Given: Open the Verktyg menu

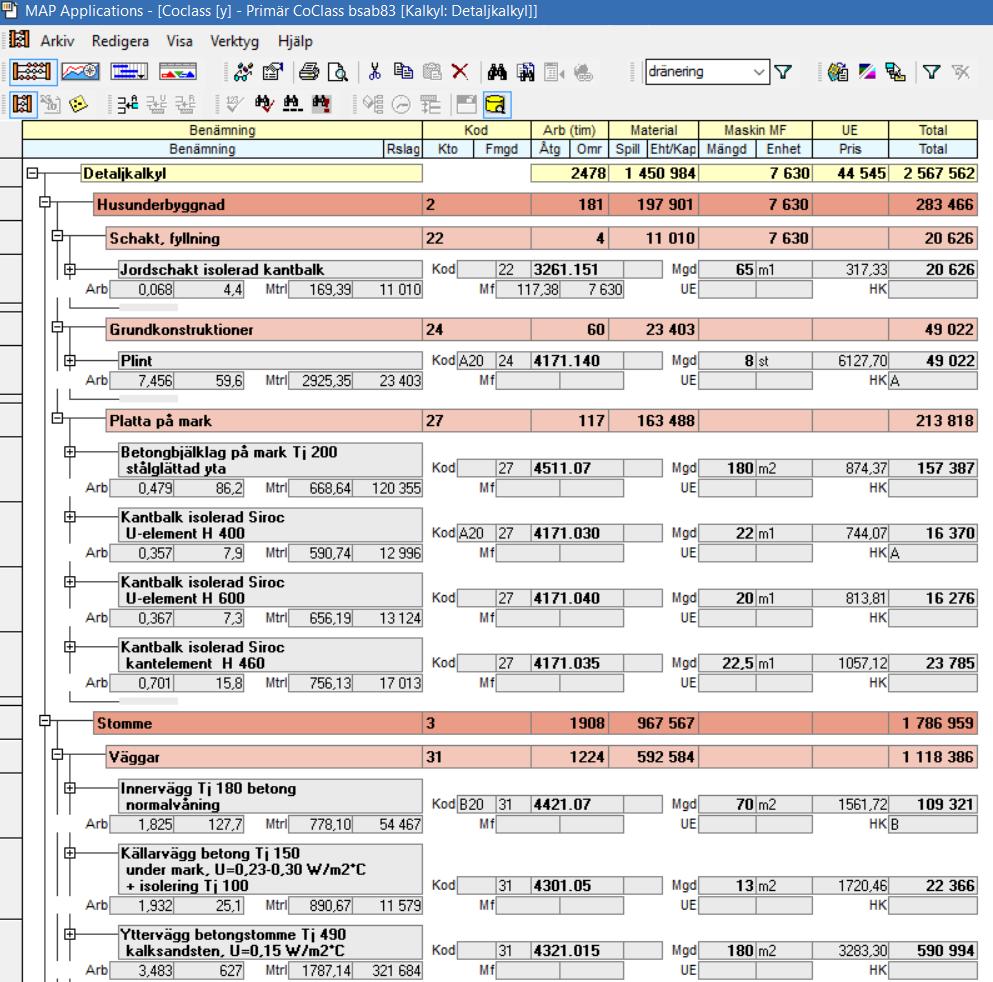Looking at the screenshot, I should 234,41.
